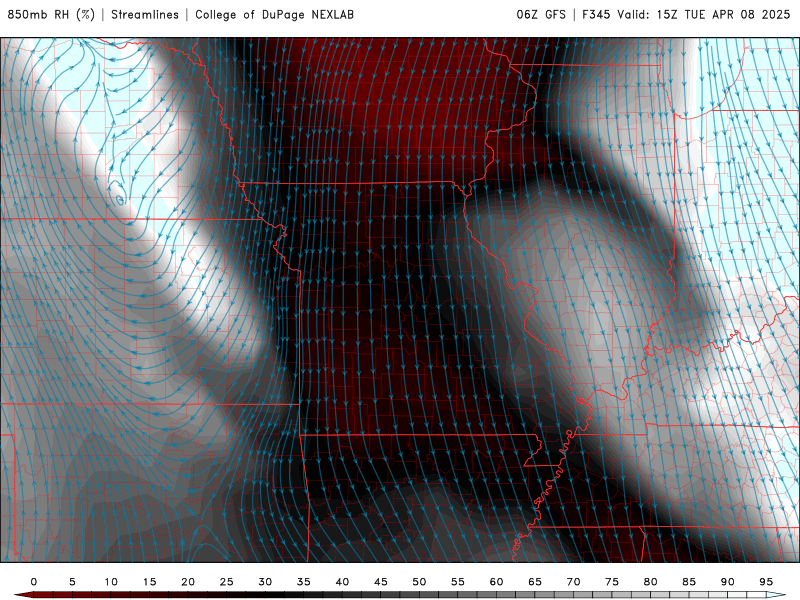
Task: Click the "Streamlines" label in the header
Action: coord(145,15)
